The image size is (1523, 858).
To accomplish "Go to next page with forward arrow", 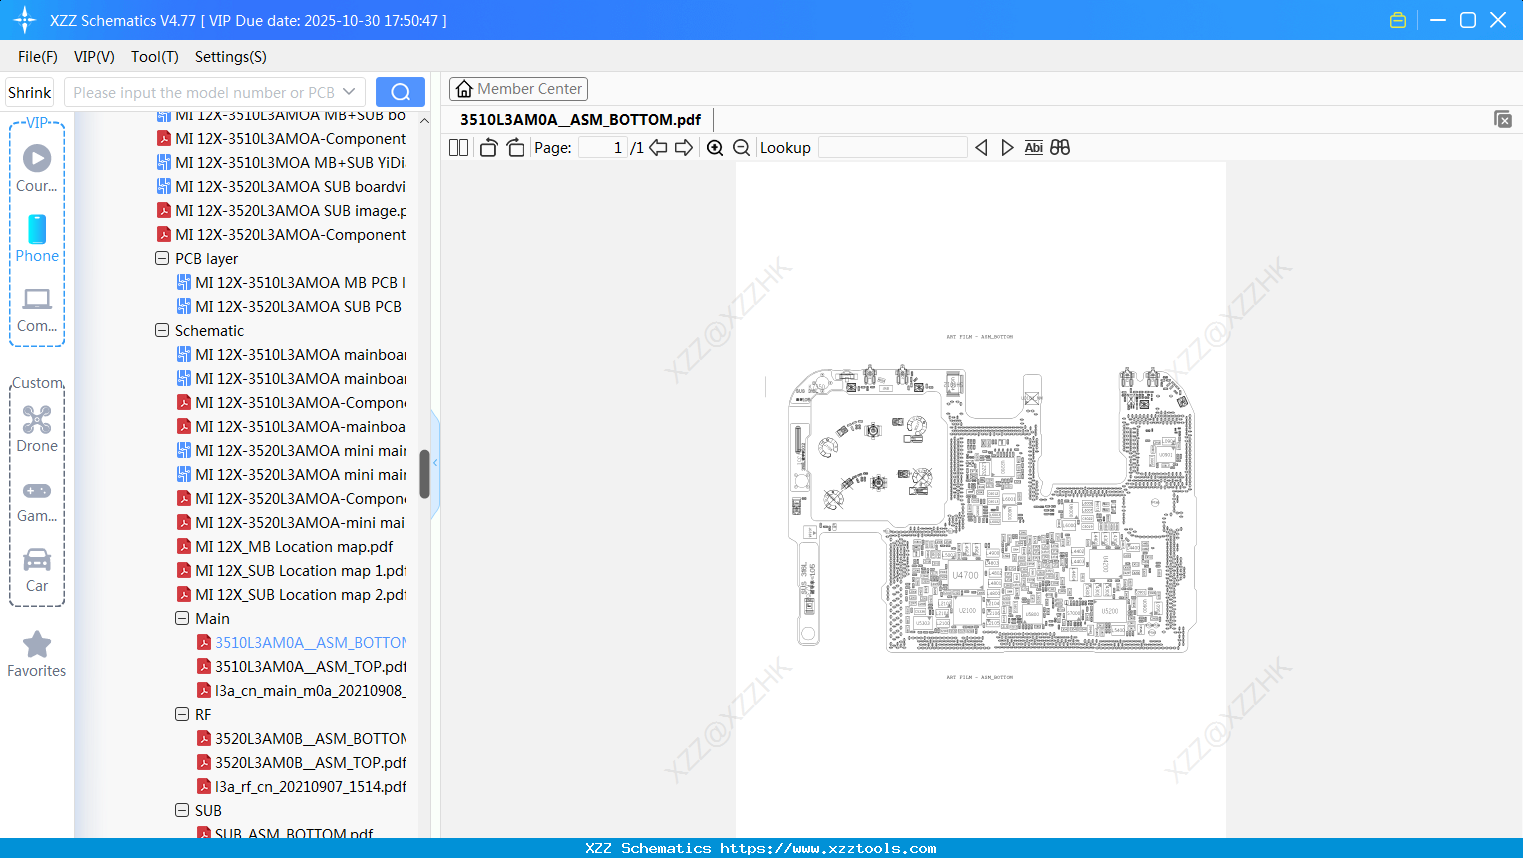I will [x=683, y=147].
